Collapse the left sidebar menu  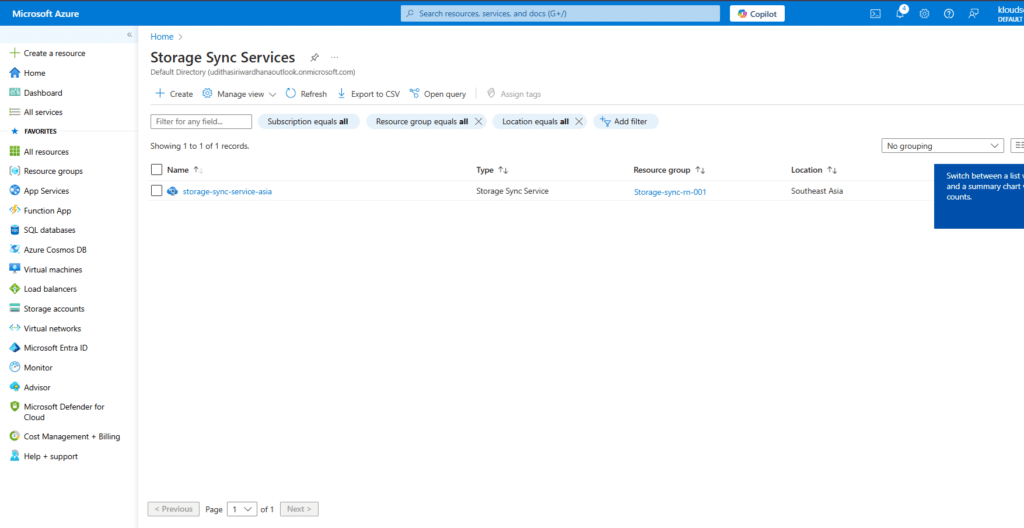pos(129,35)
